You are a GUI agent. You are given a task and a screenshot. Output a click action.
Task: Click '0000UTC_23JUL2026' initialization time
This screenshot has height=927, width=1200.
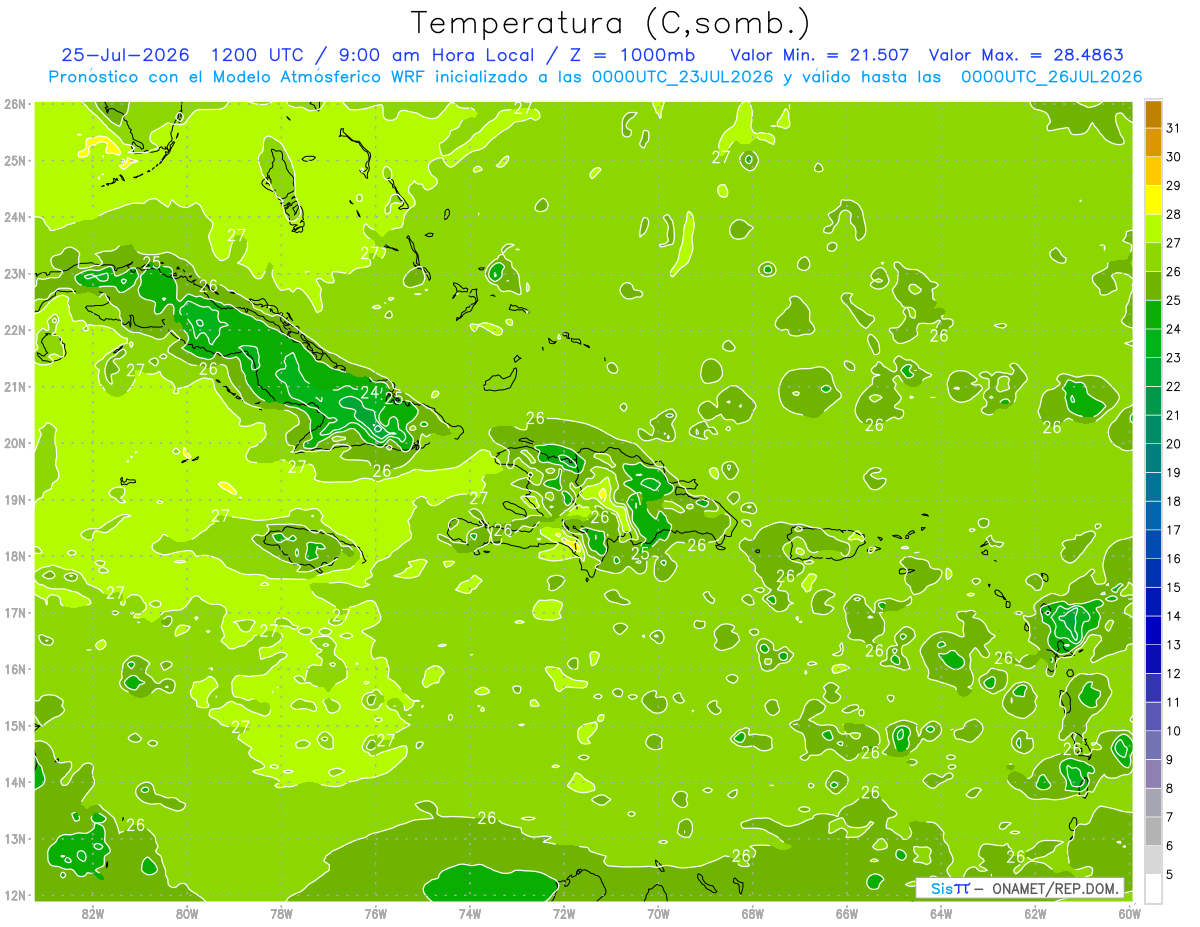(x=683, y=77)
